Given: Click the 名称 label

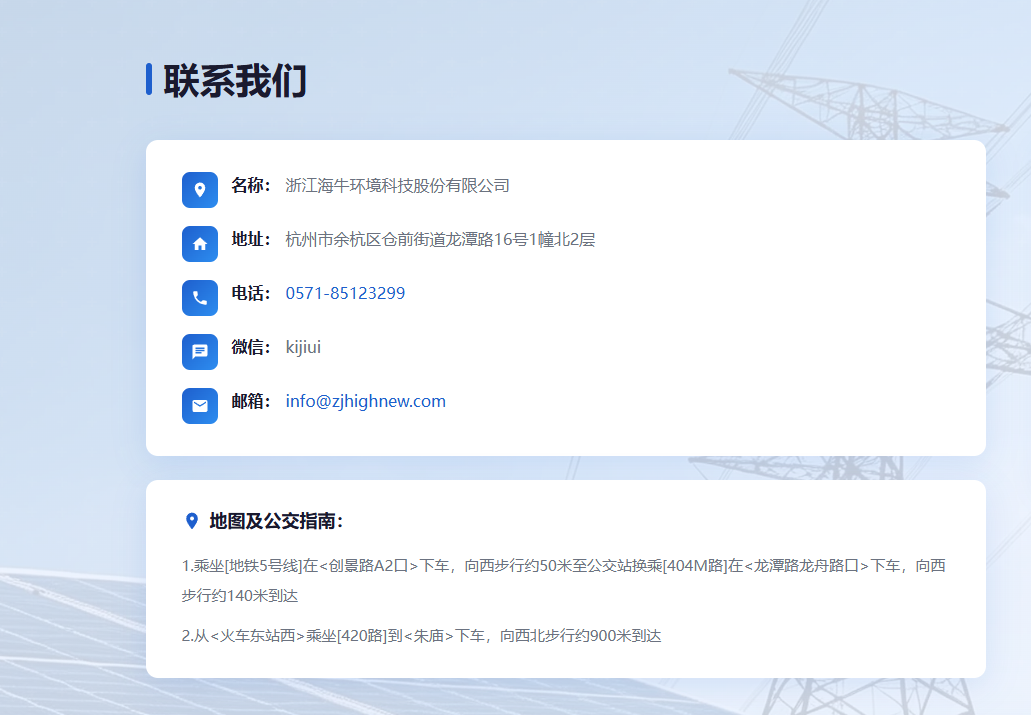Looking at the screenshot, I should [x=251, y=185].
